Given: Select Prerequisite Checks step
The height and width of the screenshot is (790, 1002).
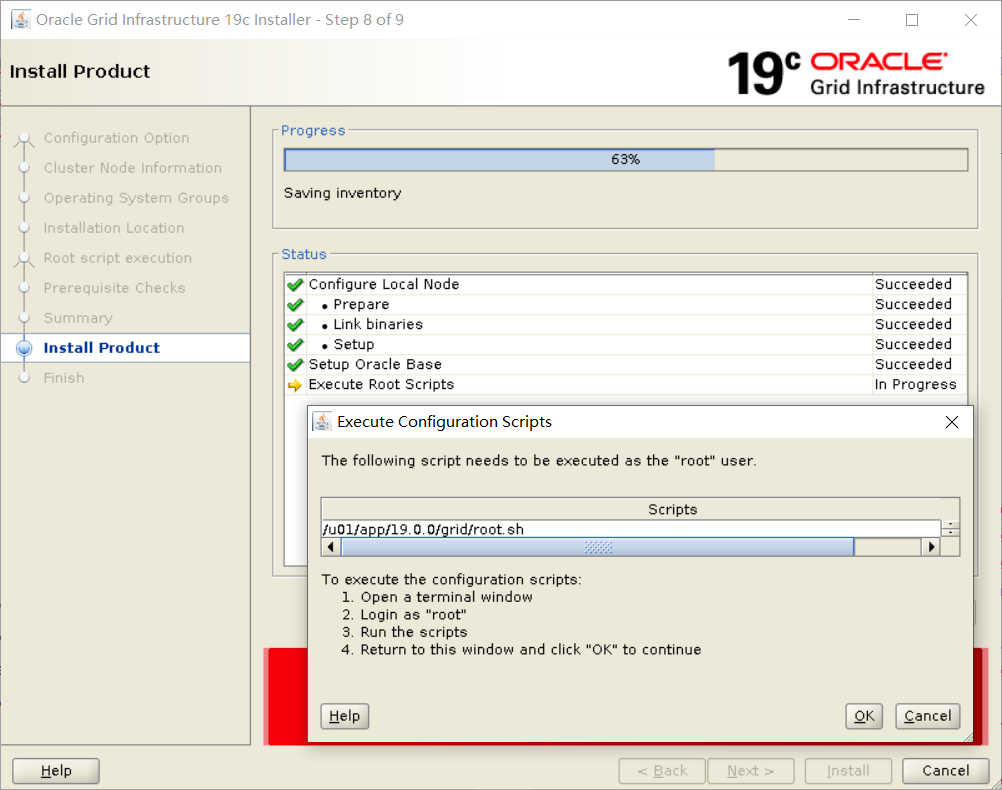Looking at the screenshot, I should coord(114,288).
